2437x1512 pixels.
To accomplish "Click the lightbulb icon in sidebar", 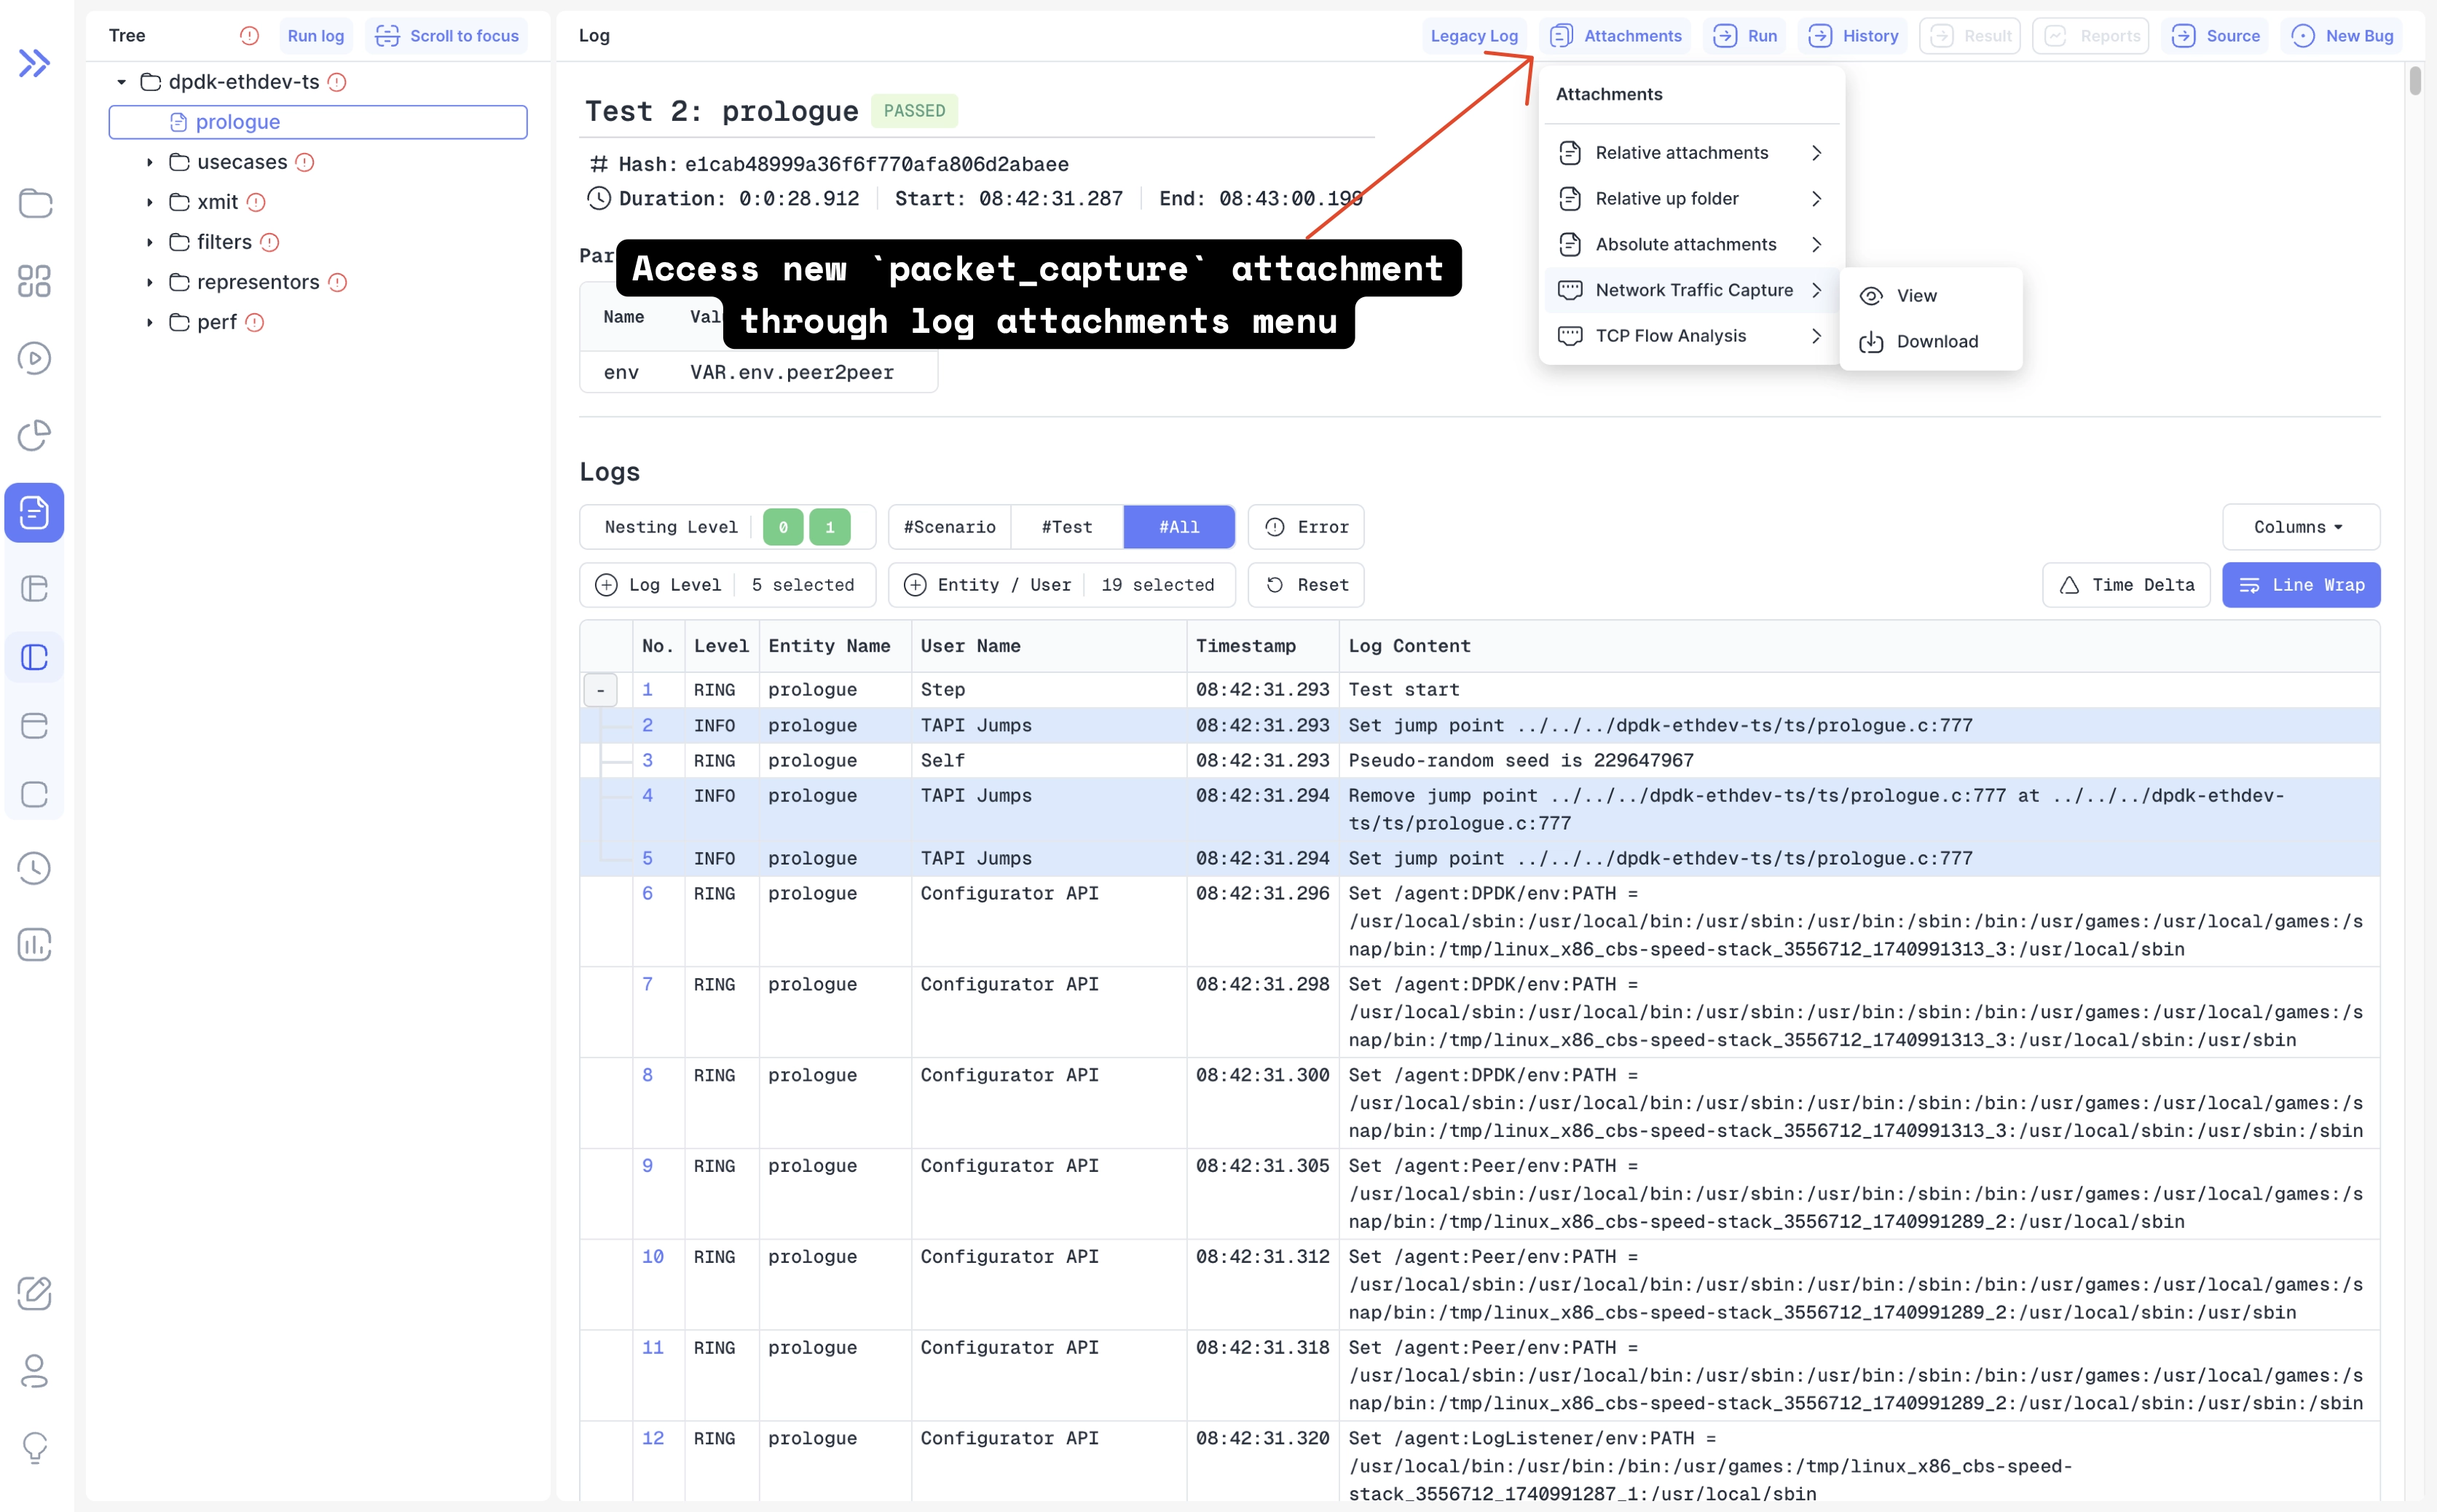I will point(34,1446).
